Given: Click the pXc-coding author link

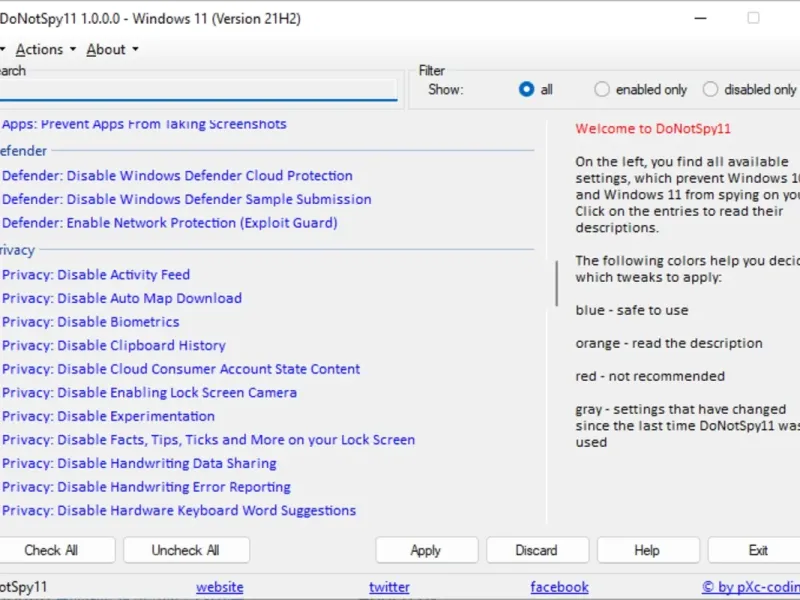Looking at the screenshot, I should click(752, 587).
